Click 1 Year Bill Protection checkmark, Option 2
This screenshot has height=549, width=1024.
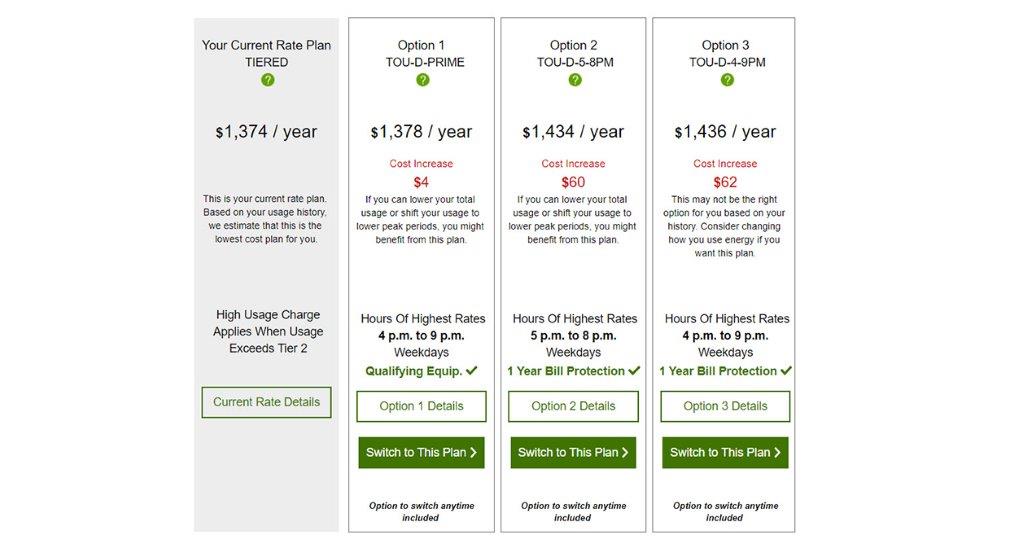pos(634,371)
